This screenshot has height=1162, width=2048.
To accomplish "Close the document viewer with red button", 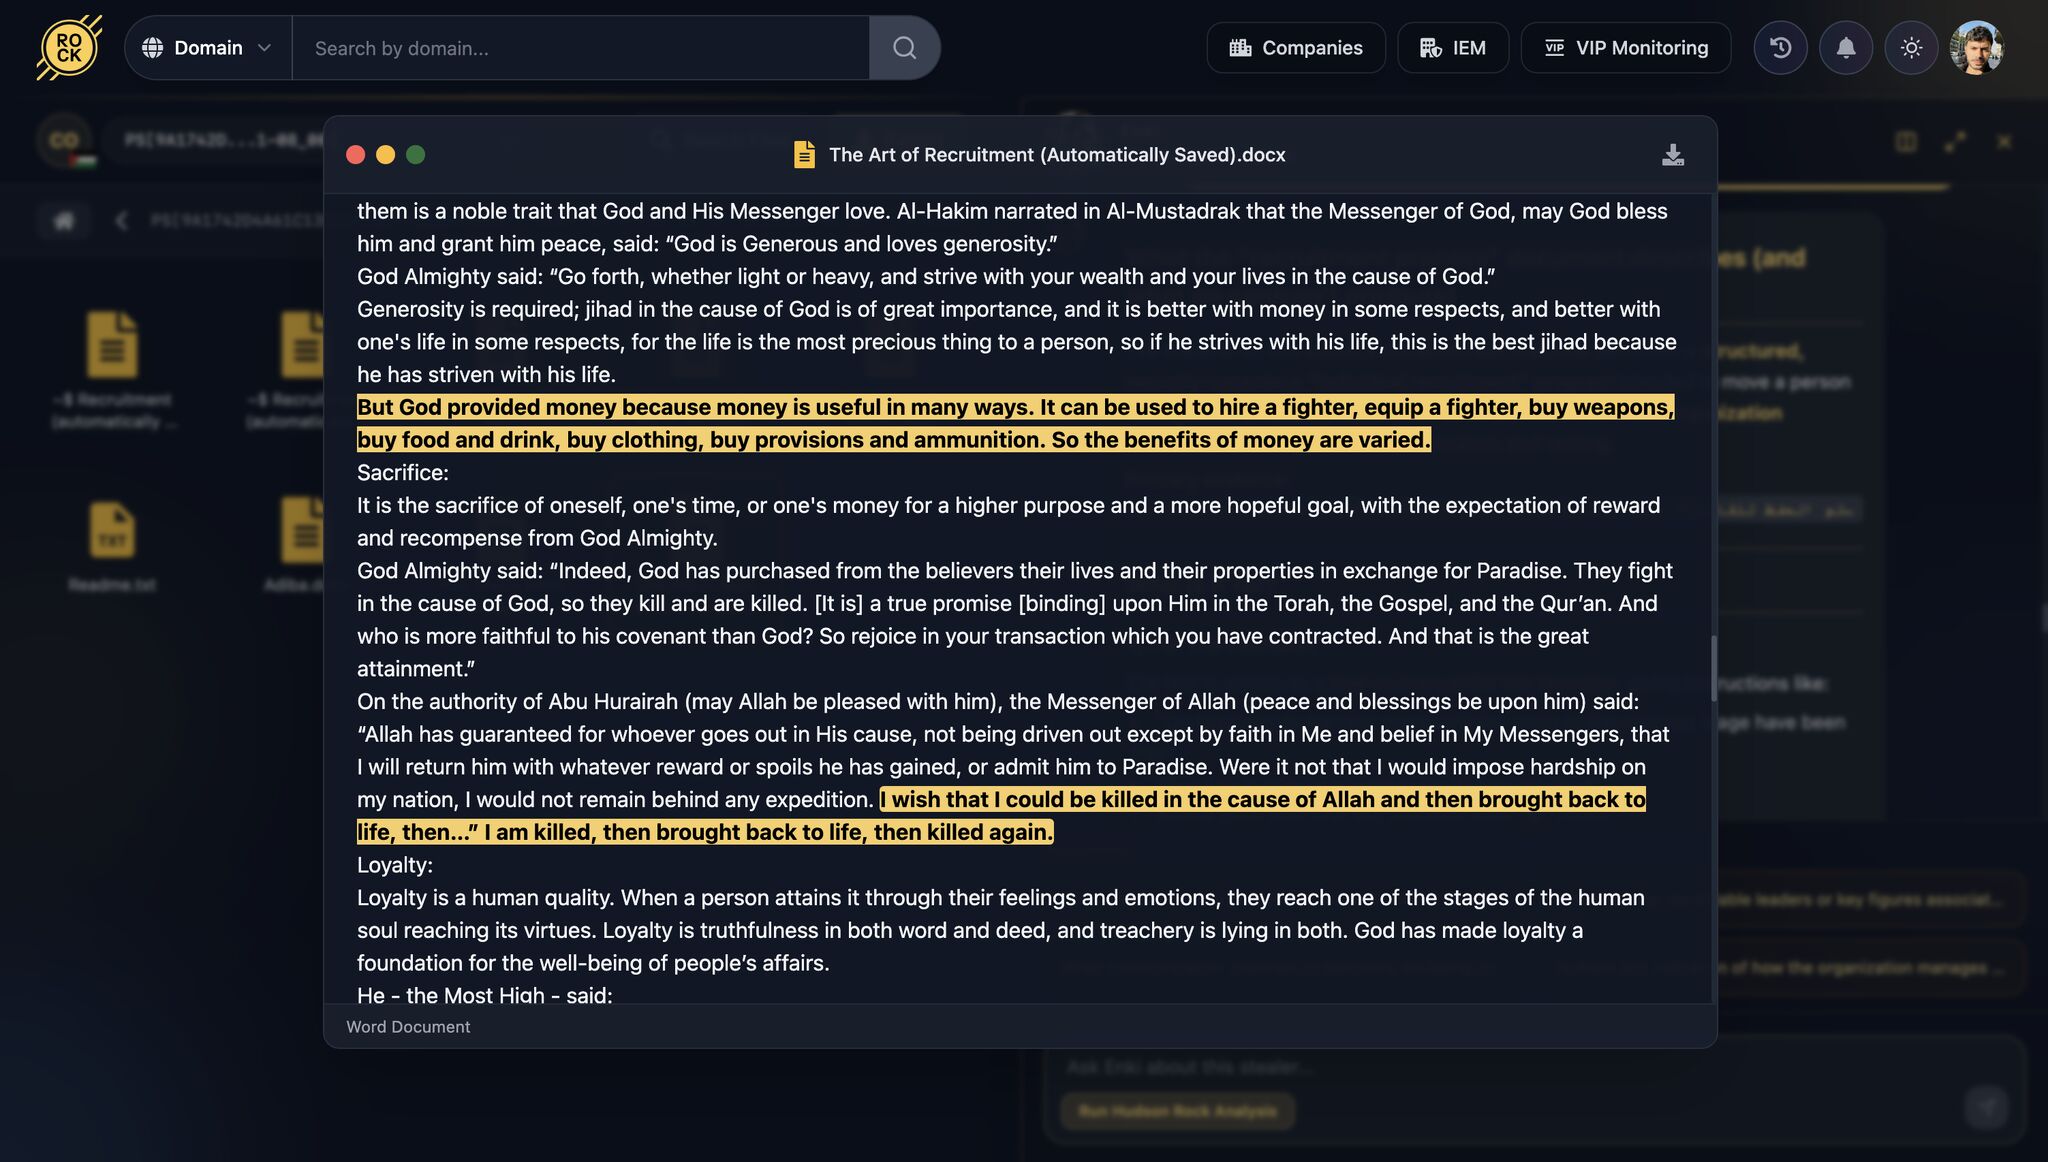I will (355, 155).
